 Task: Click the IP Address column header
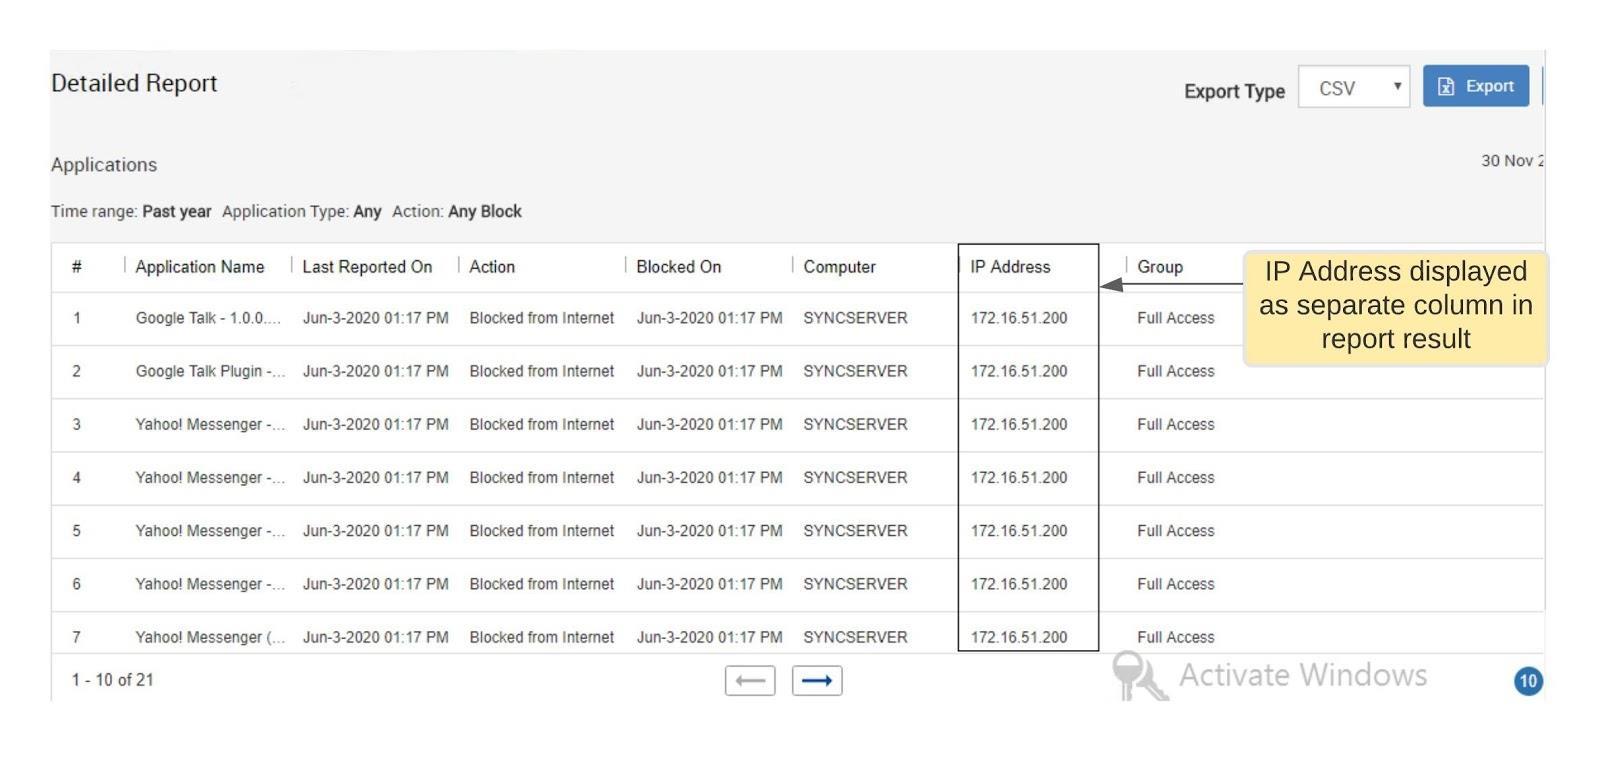click(x=1010, y=267)
